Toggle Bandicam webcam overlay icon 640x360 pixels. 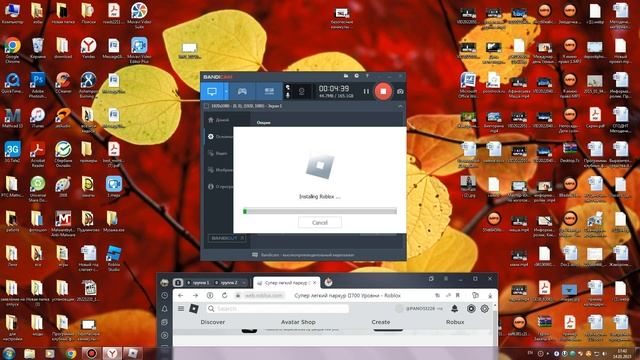(x=301, y=91)
